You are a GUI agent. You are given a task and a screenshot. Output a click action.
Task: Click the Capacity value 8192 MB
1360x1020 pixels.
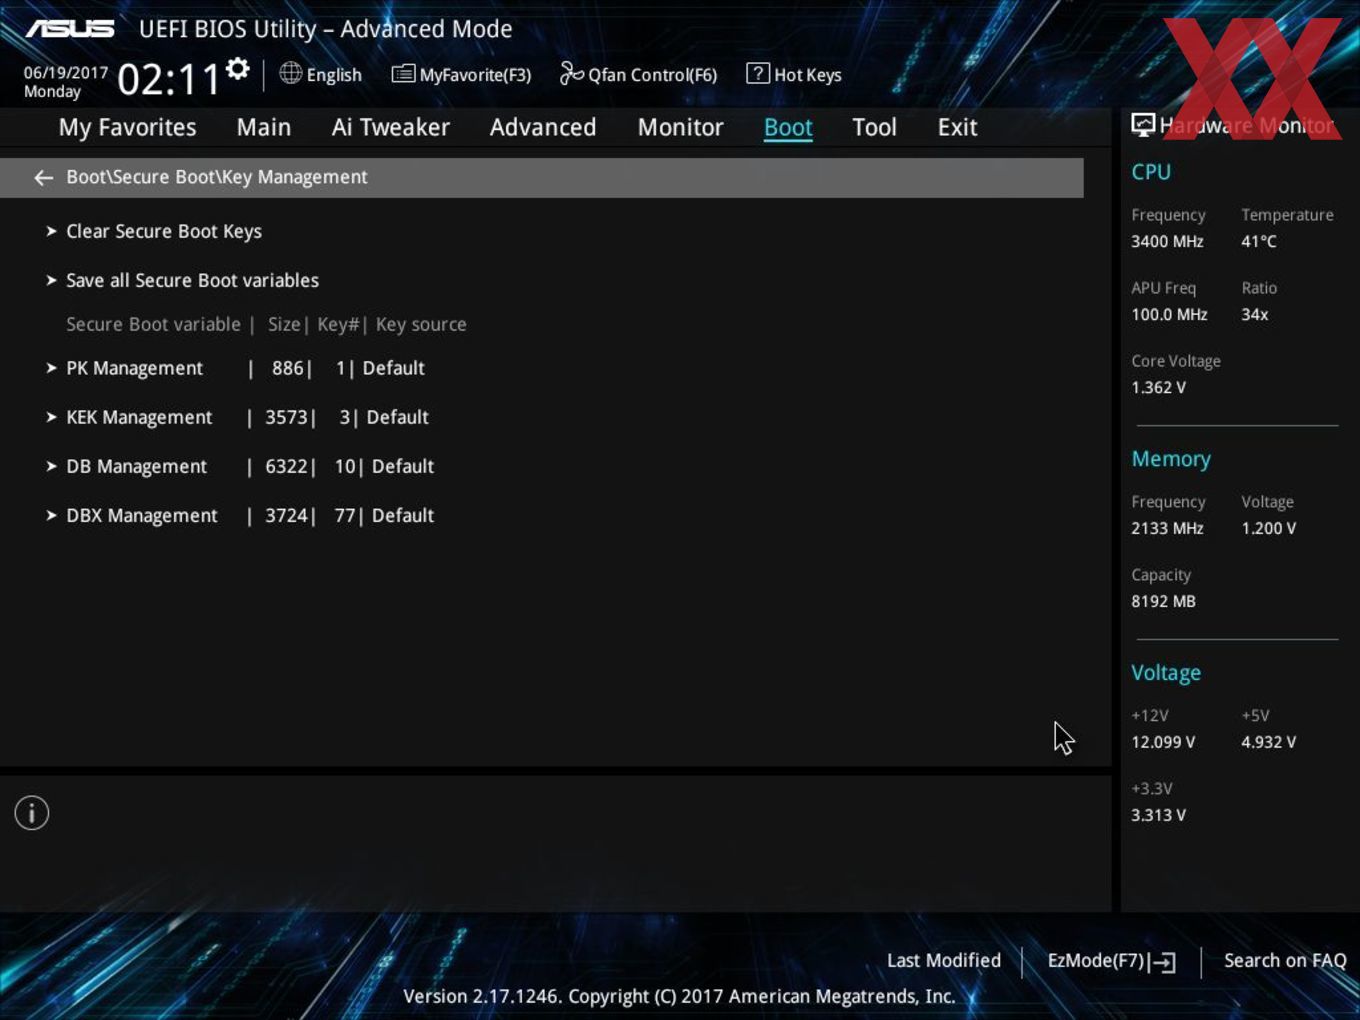pyautogui.click(x=1163, y=601)
